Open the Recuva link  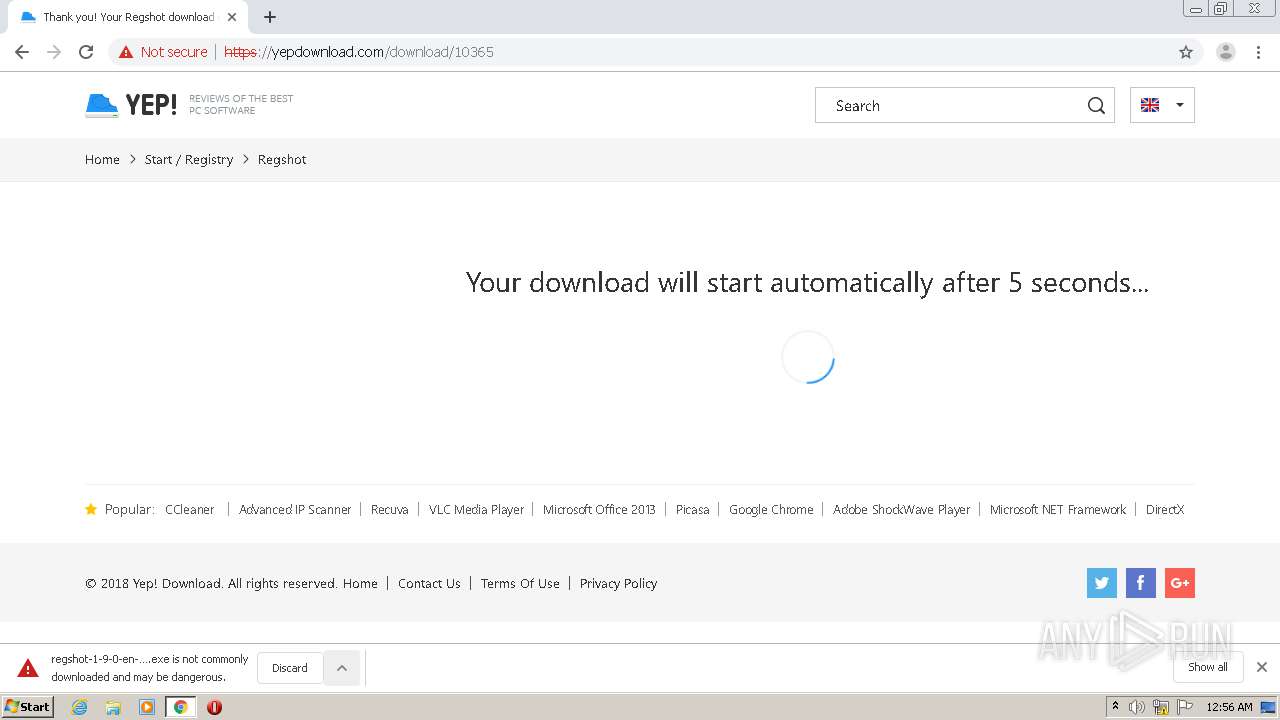[390, 510]
